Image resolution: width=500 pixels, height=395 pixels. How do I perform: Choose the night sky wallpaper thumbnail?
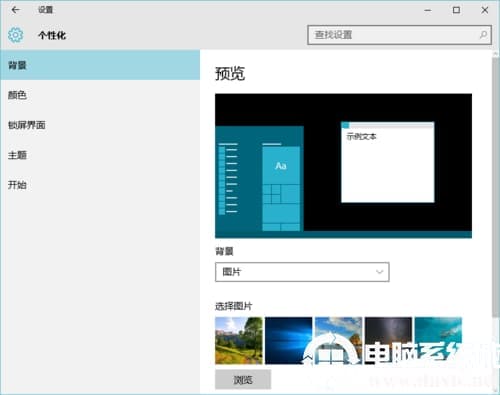tap(388, 340)
